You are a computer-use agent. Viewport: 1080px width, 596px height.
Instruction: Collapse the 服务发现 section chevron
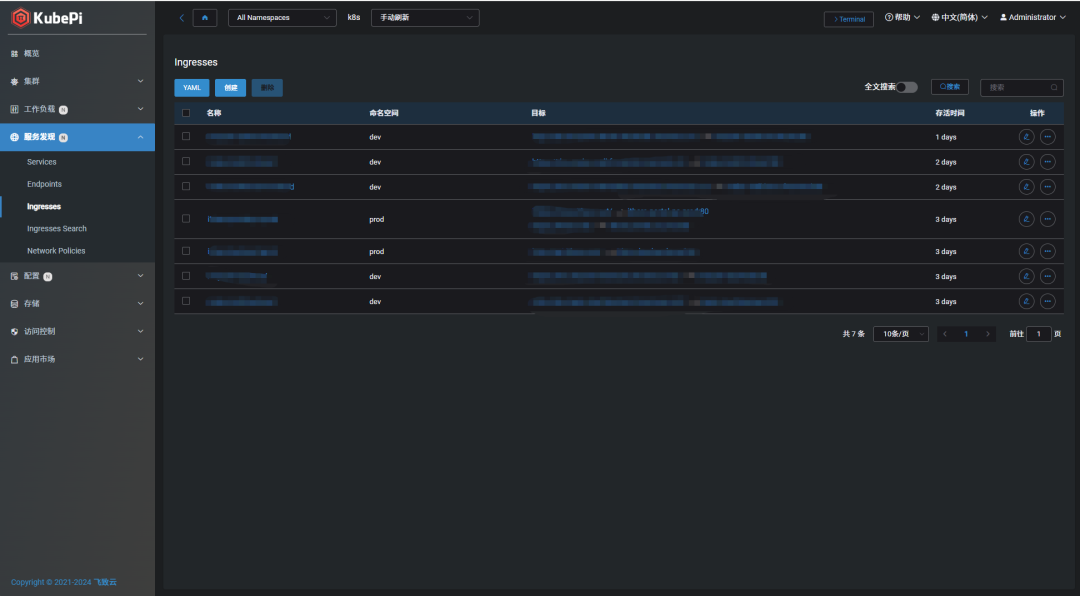(141, 137)
